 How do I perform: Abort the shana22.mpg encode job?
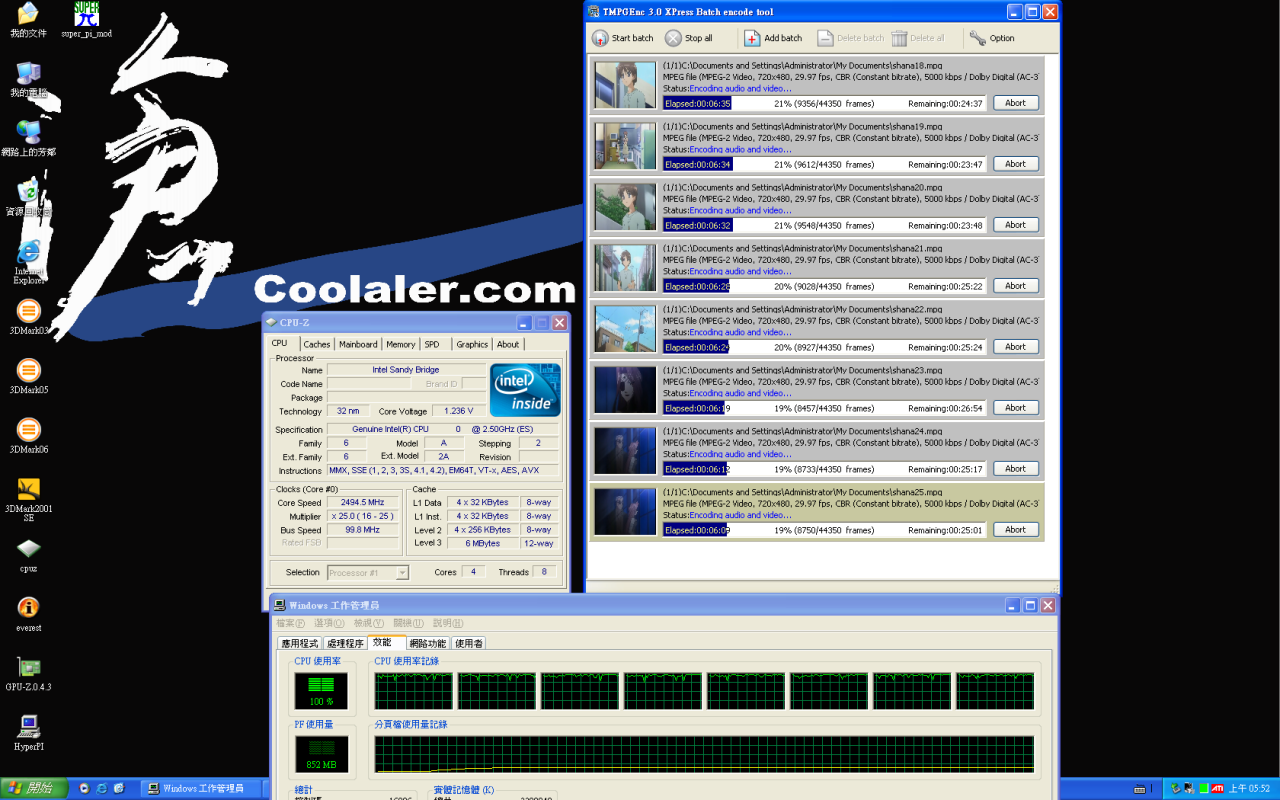1015,347
